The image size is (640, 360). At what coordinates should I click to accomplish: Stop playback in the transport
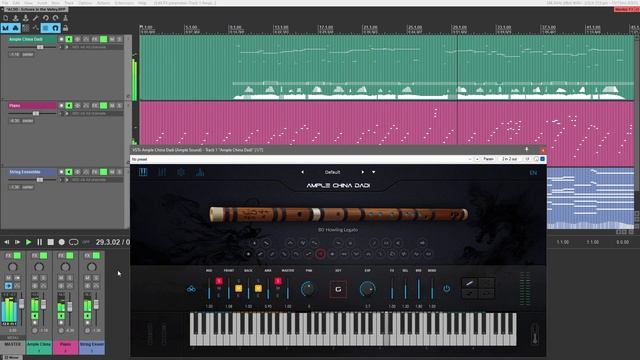point(51,242)
